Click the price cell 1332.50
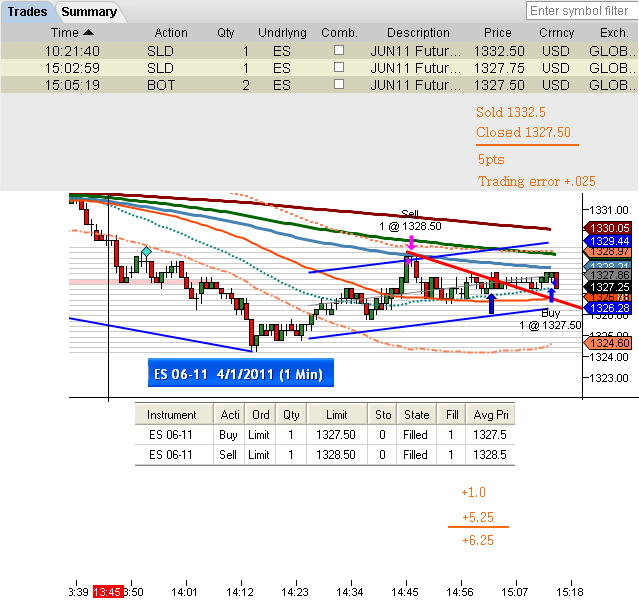This screenshot has width=639, height=604. pyautogui.click(x=499, y=51)
